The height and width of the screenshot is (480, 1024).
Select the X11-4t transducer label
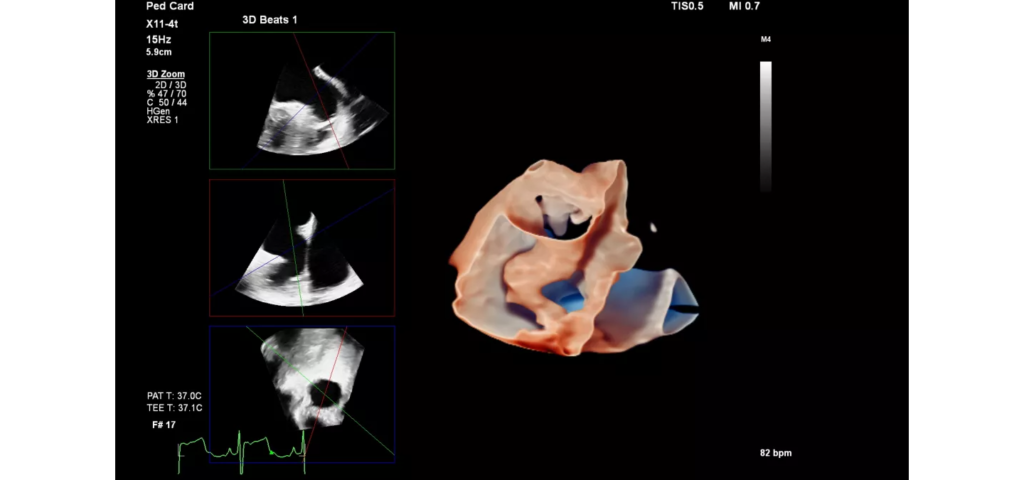[164, 23]
